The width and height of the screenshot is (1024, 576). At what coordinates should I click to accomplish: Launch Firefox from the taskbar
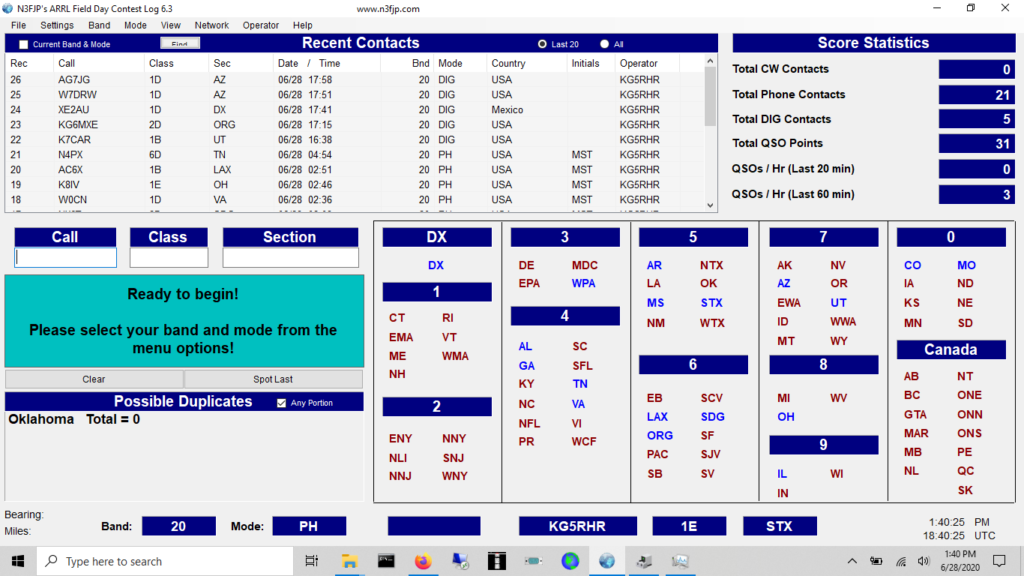click(x=423, y=561)
